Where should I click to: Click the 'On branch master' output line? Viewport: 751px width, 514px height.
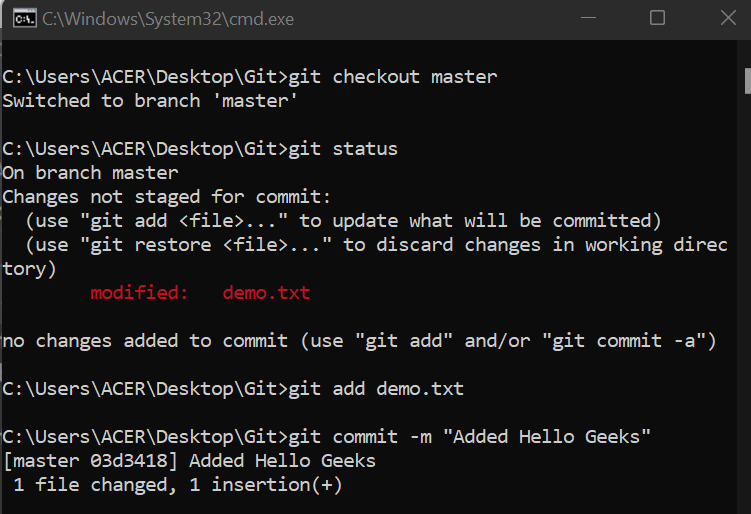point(90,173)
